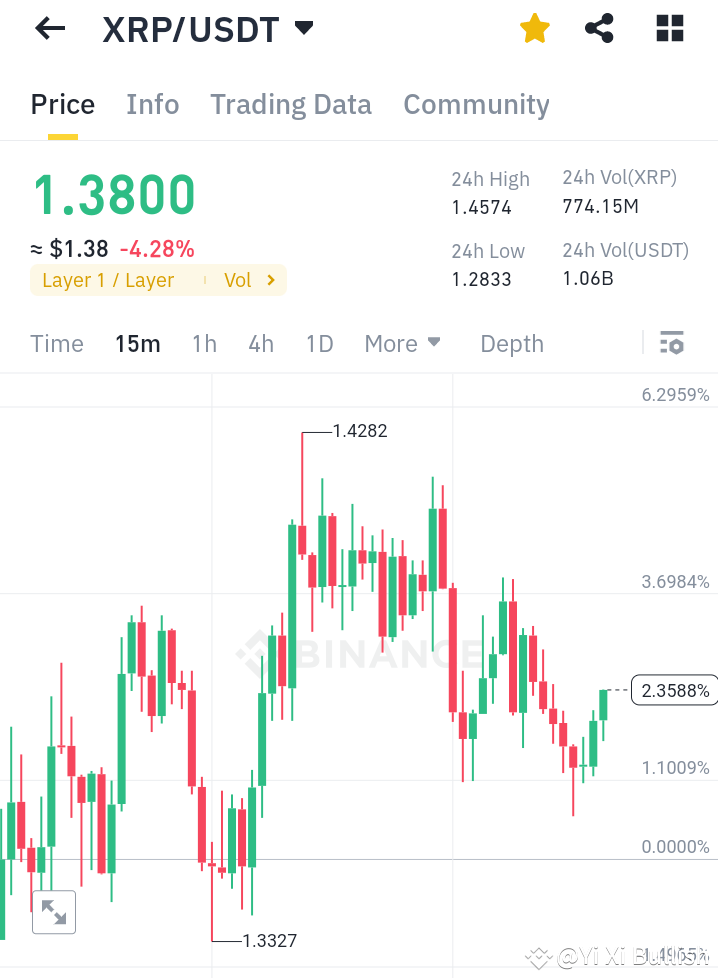Tap the back arrow to exit the chart
Screen dimensions: 718x979
click(x=48, y=28)
